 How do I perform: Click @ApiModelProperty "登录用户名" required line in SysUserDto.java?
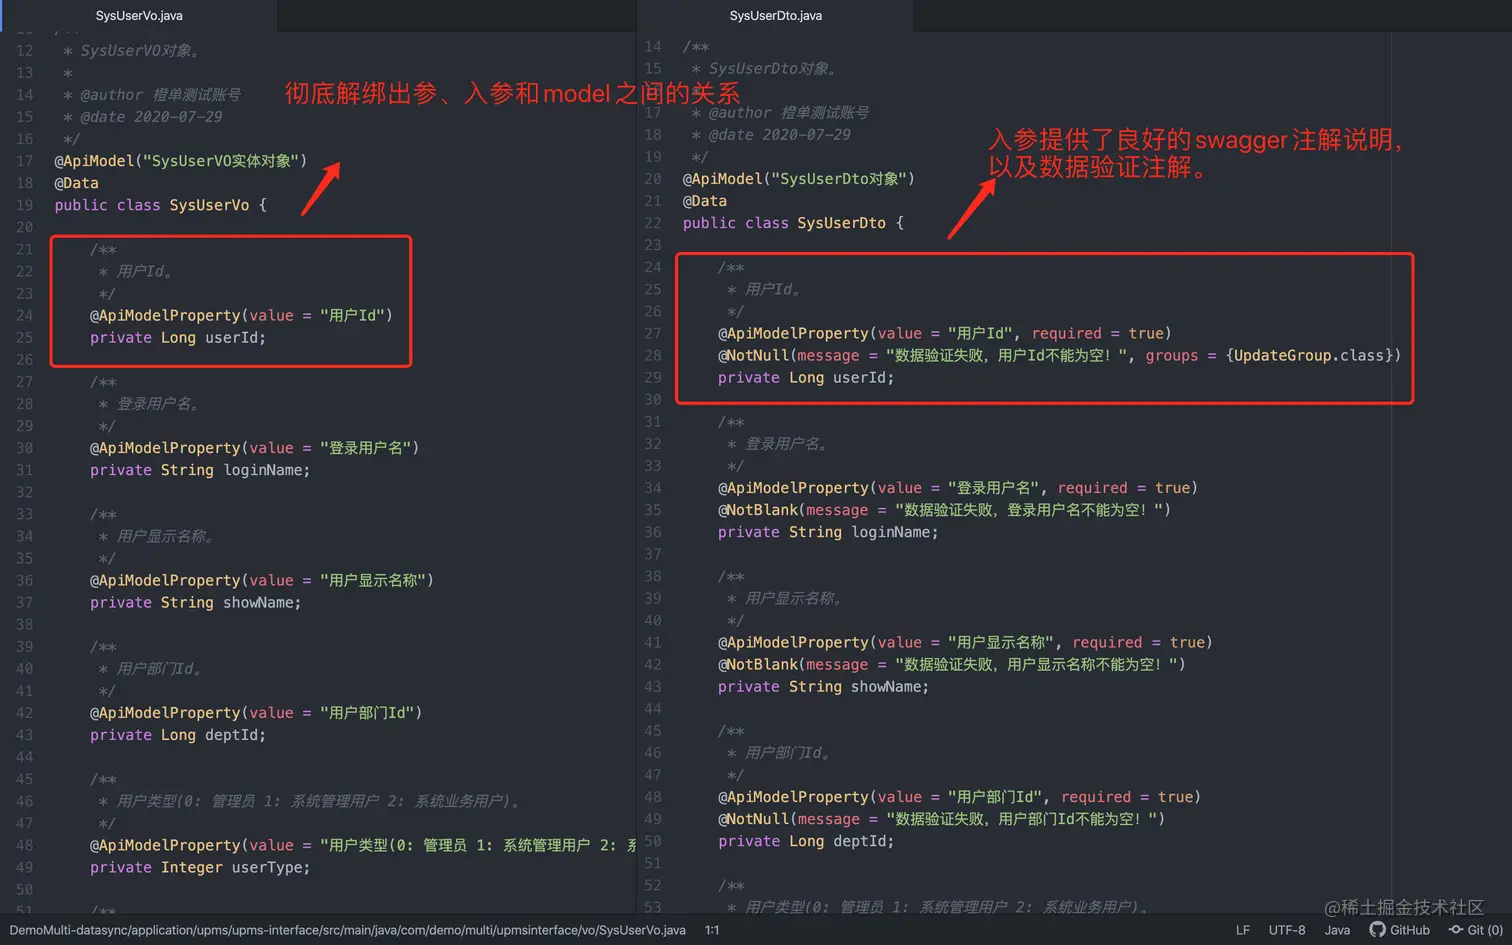[958, 488]
